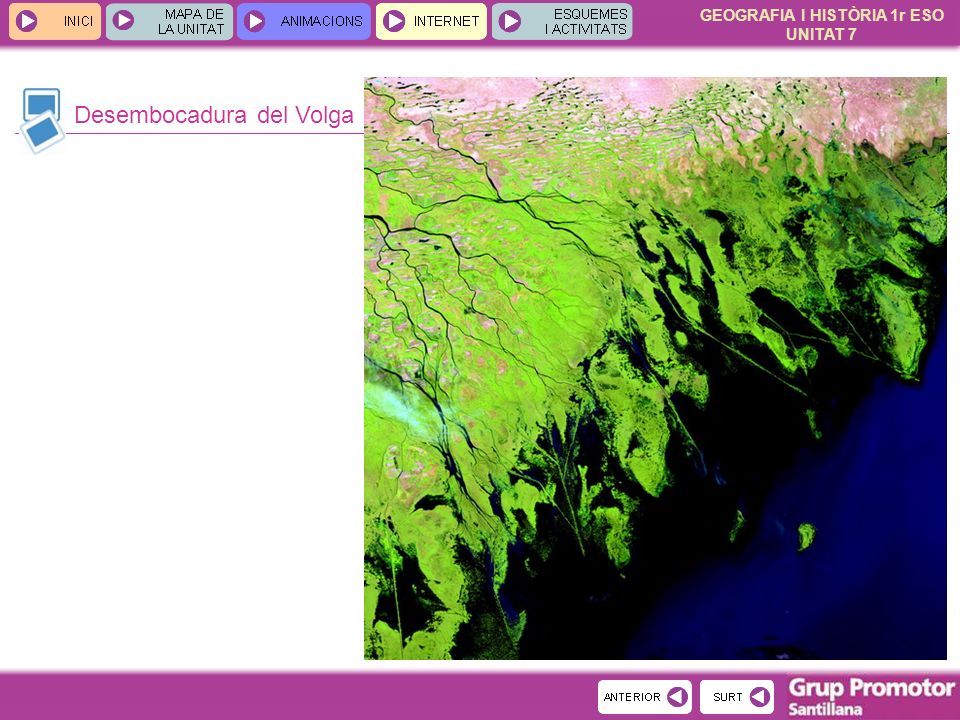Image resolution: width=960 pixels, height=720 pixels.
Task: Go to the INICI home label
Action: [x=78, y=21]
